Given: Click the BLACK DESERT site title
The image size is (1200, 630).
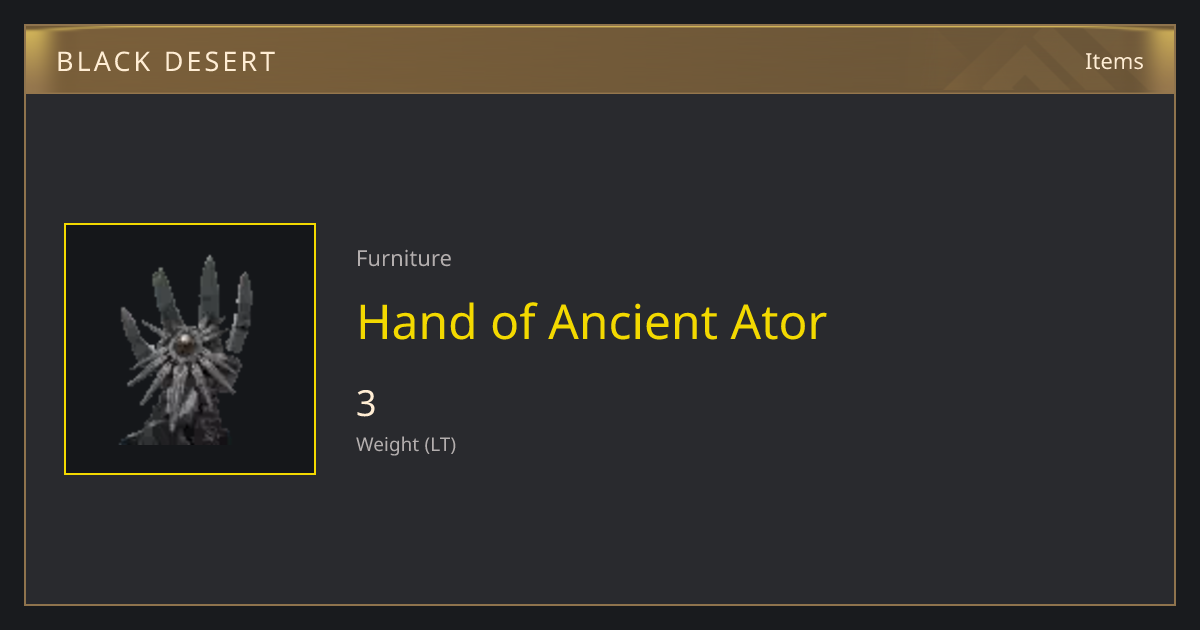Looking at the screenshot, I should [x=166, y=62].
